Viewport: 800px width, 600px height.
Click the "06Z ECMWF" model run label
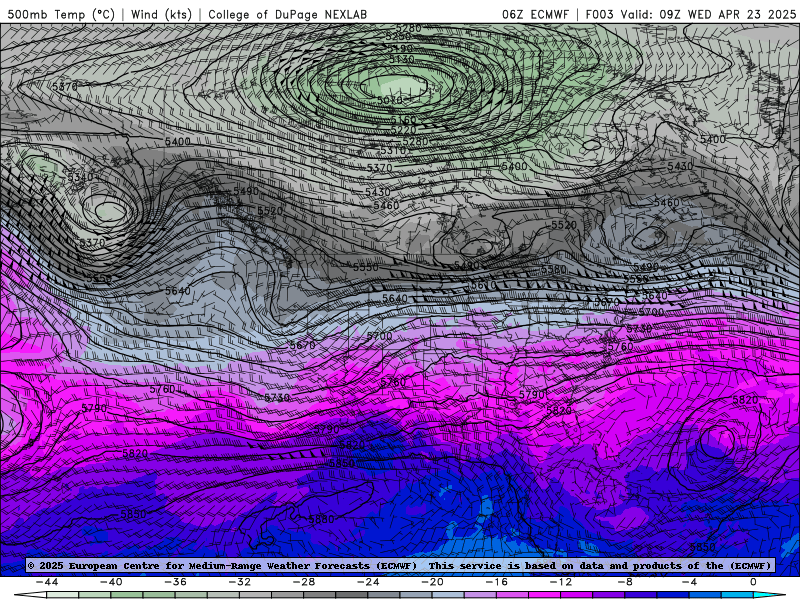[x=535, y=14]
